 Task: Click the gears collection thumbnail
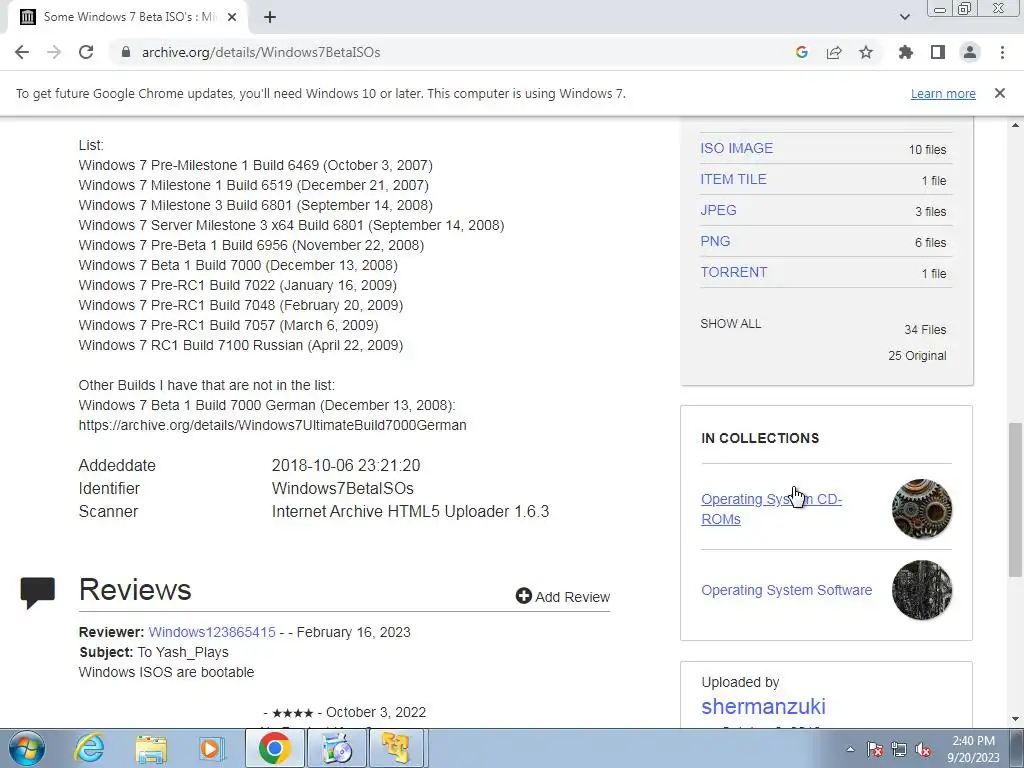(x=921, y=509)
